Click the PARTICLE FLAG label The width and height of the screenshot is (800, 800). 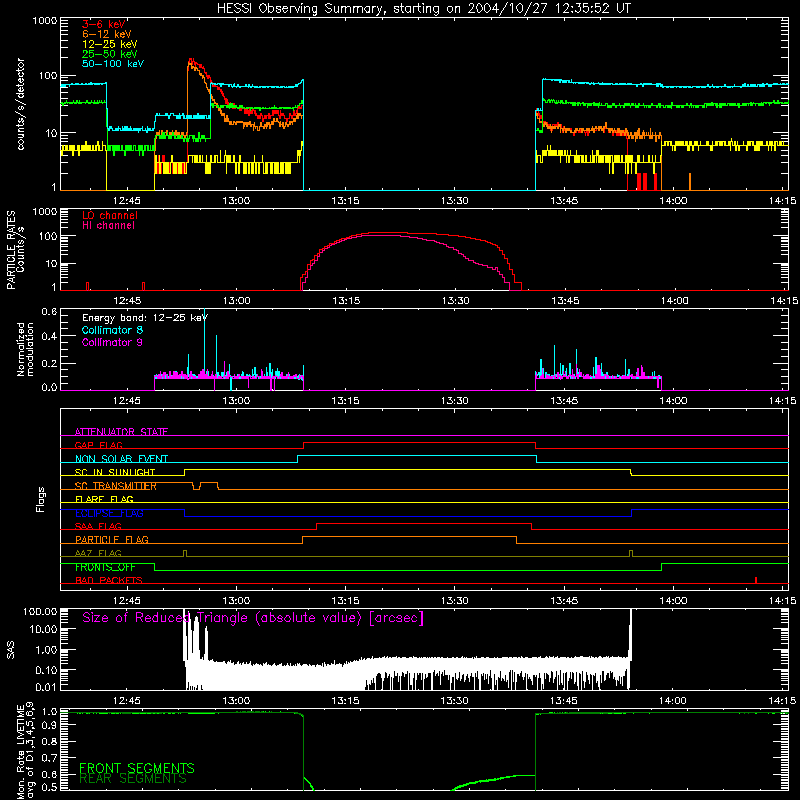[x=112, y=539]
